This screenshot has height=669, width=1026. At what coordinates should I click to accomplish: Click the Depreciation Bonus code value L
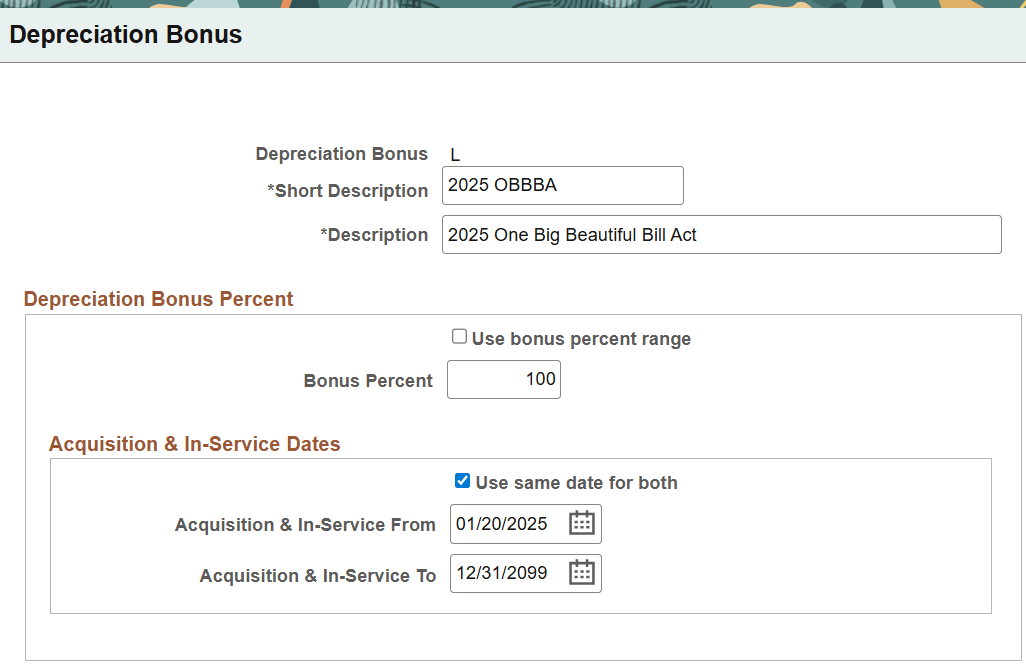(455, 155)
